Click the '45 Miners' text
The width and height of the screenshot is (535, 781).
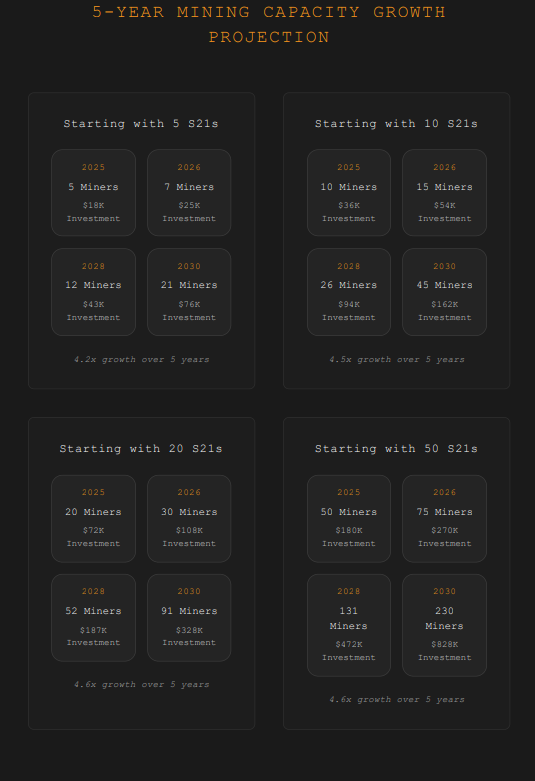coord(444,285)
